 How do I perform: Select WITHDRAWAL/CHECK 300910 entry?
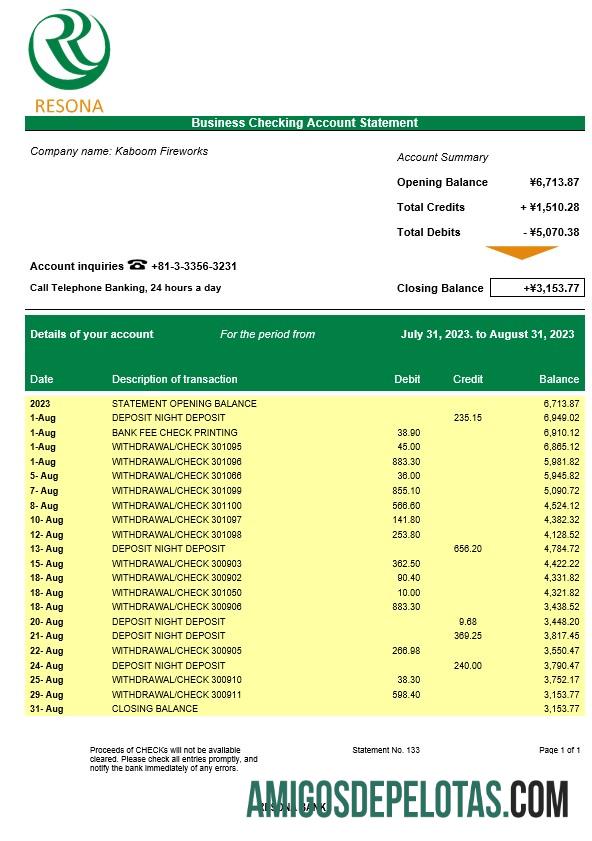(x=176, y=680)
